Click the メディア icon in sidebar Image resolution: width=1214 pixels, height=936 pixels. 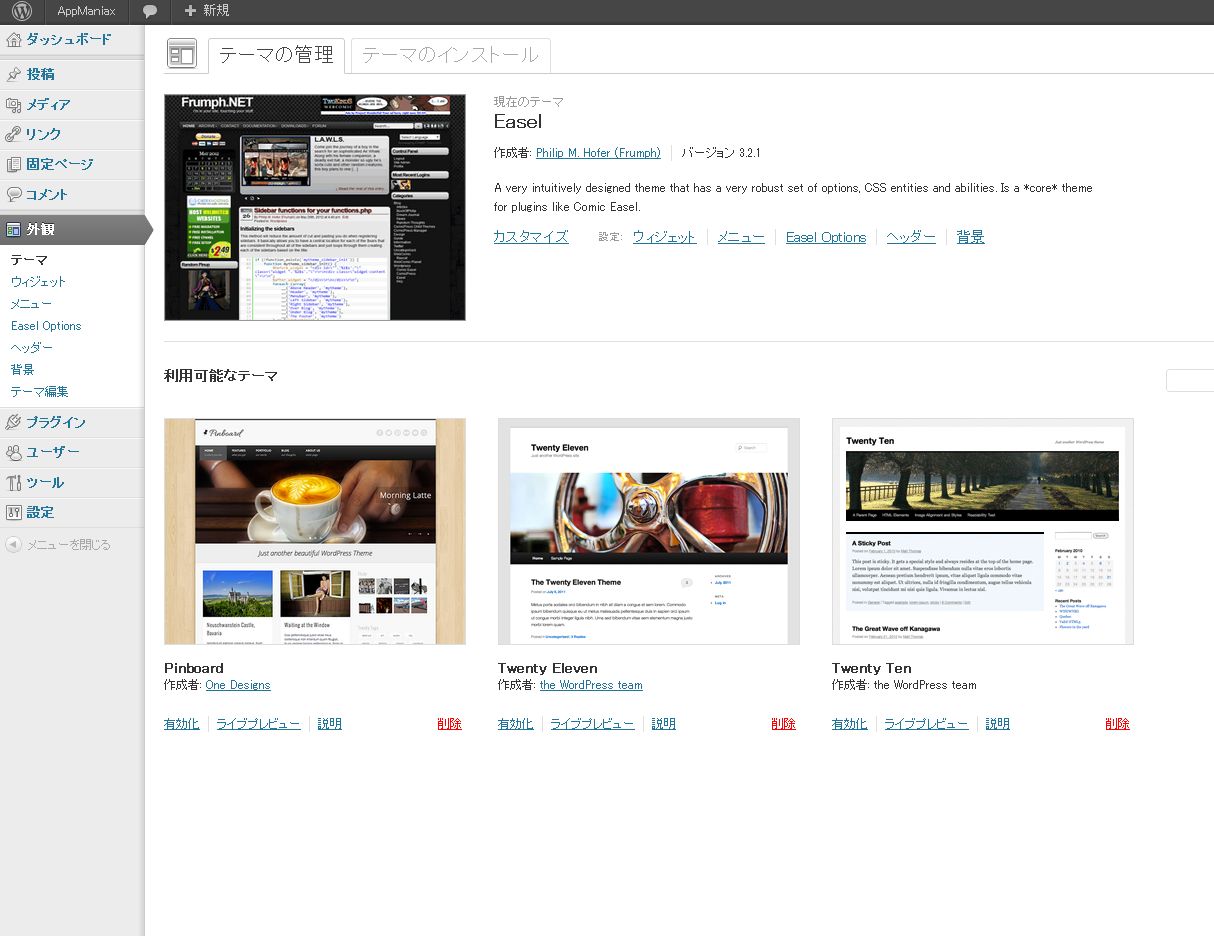tap(14, 104)
